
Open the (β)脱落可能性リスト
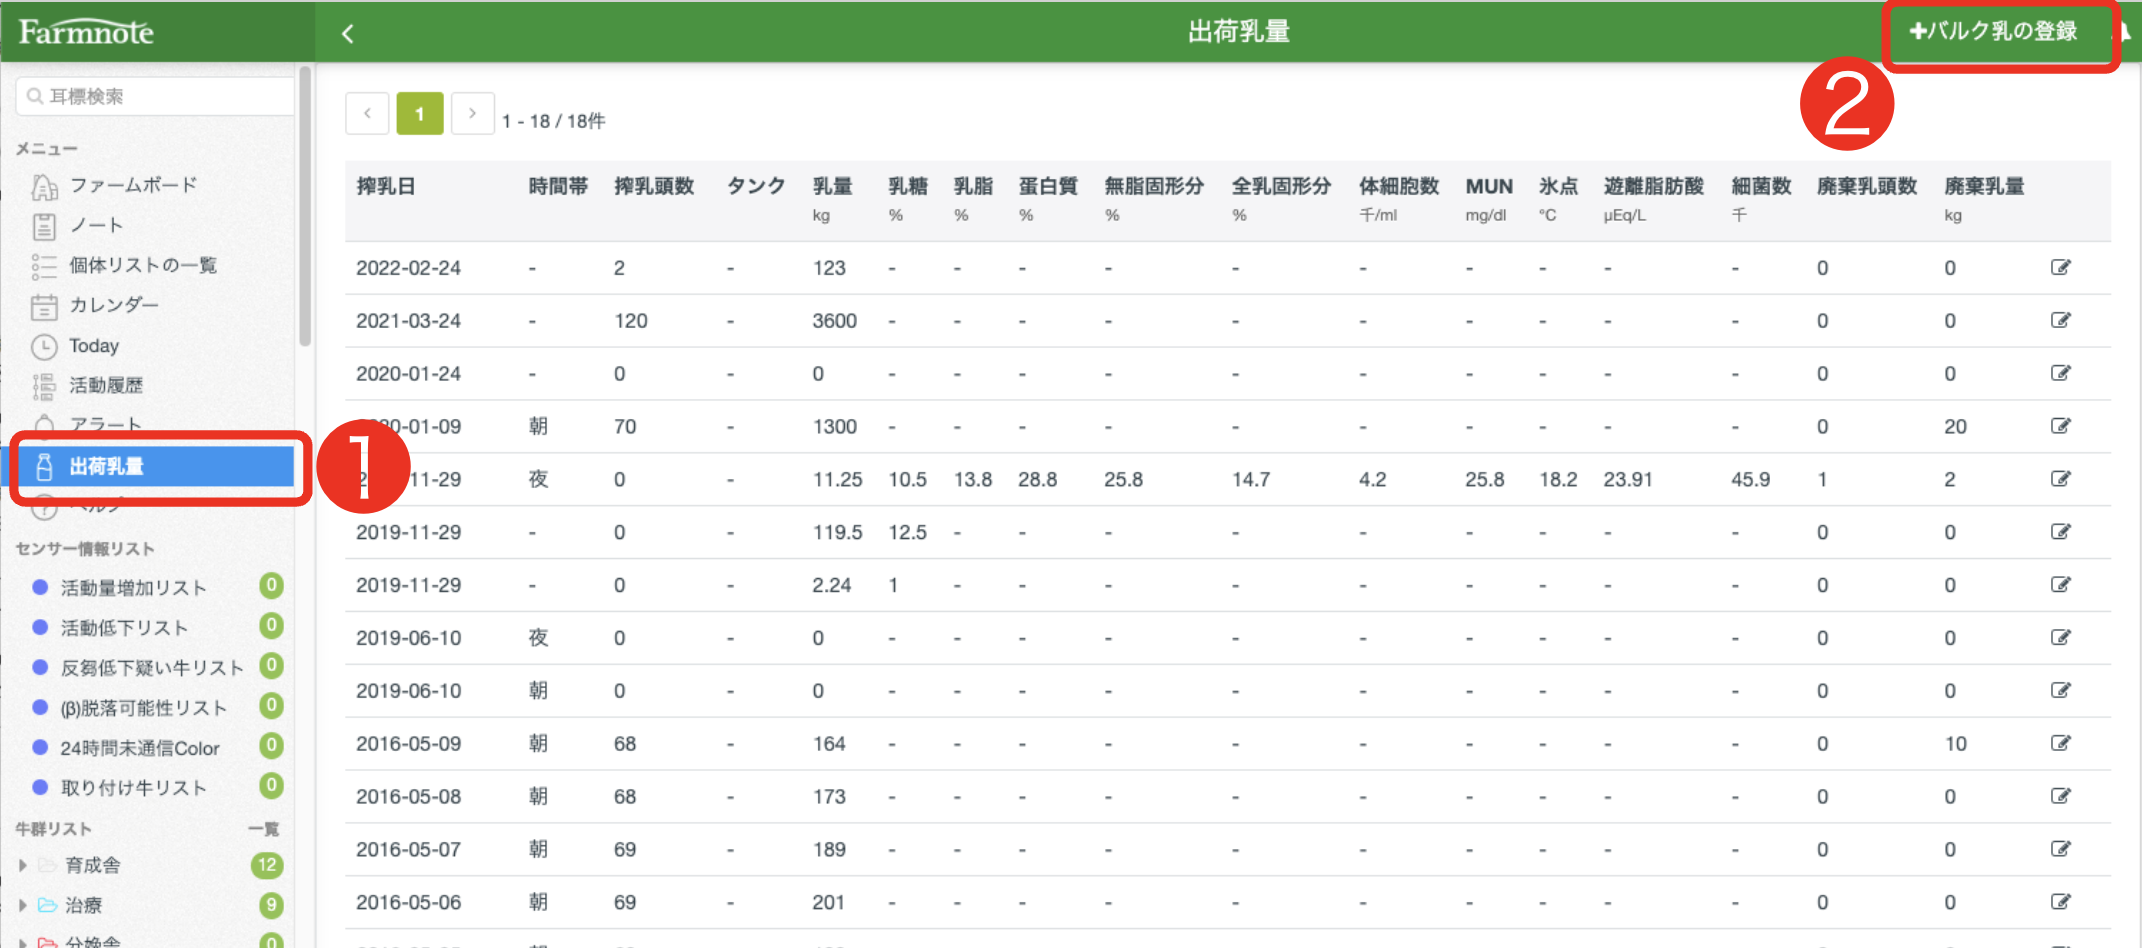click(x=143, y=708)
